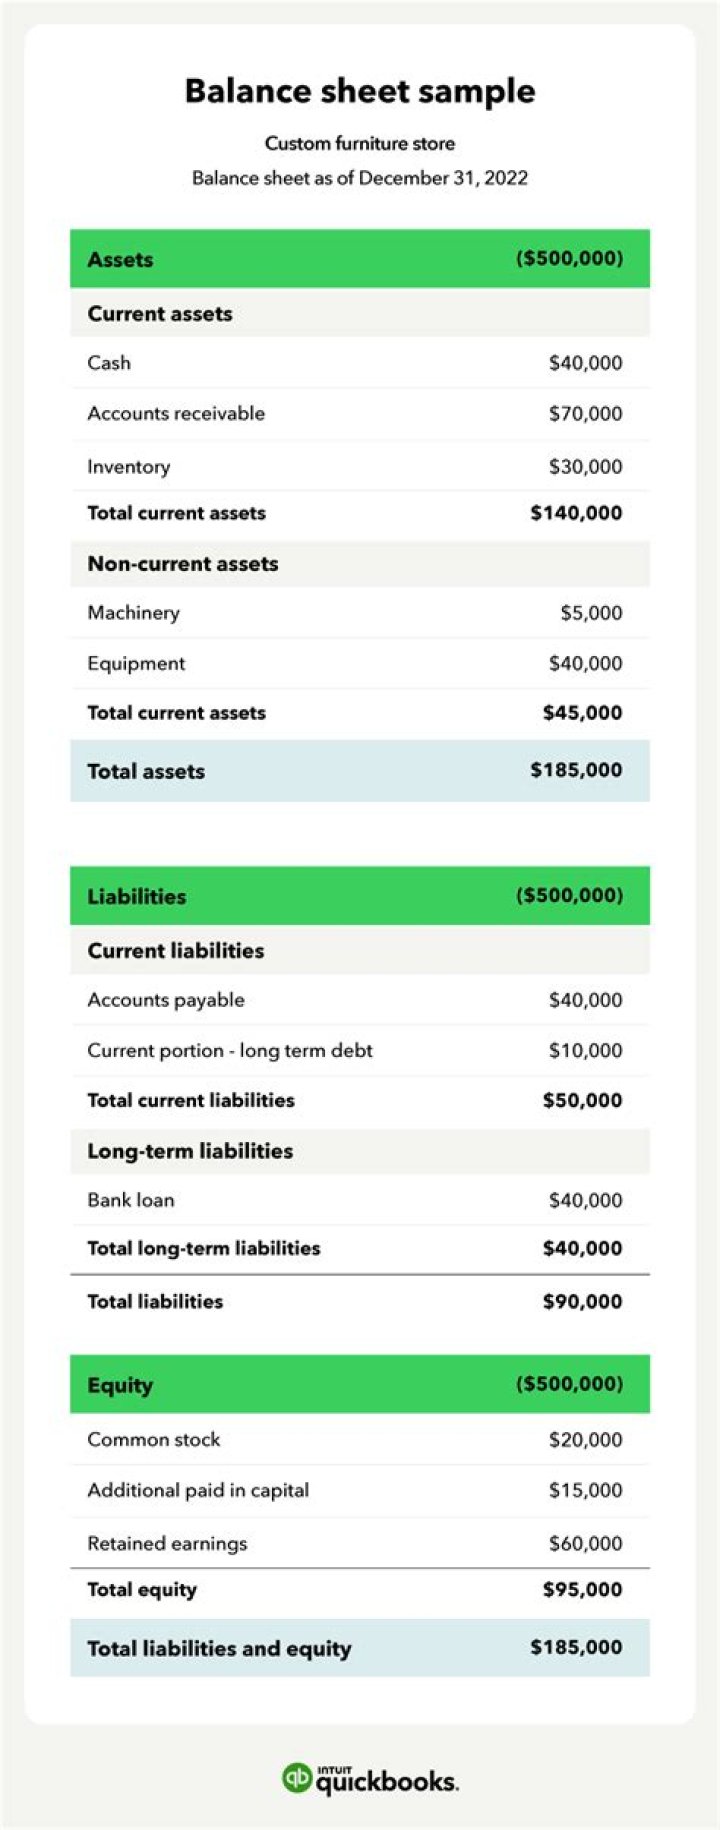Viewport: 720px width, 1830px height.
Task: Click the Inventory amount $30,000
Action: click(585, 467)
